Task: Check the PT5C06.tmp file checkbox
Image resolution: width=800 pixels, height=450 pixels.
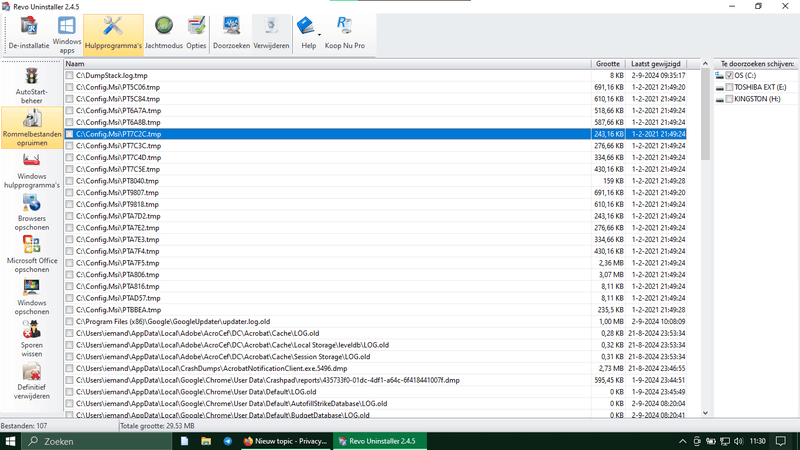Action: pyautogui.click(x=69, y=87)
